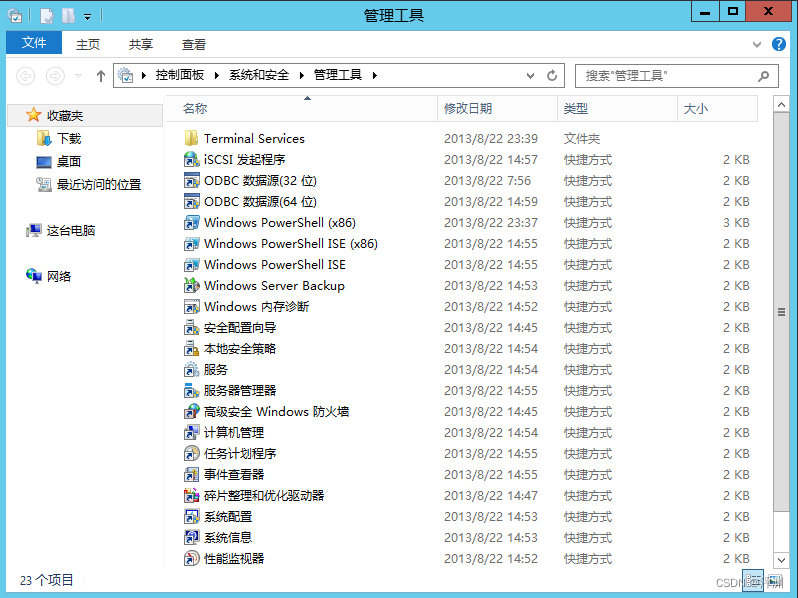The image size is (798, 598).
Task: Click the vertical scrollbar thumb
Action: tap(781, 312)
